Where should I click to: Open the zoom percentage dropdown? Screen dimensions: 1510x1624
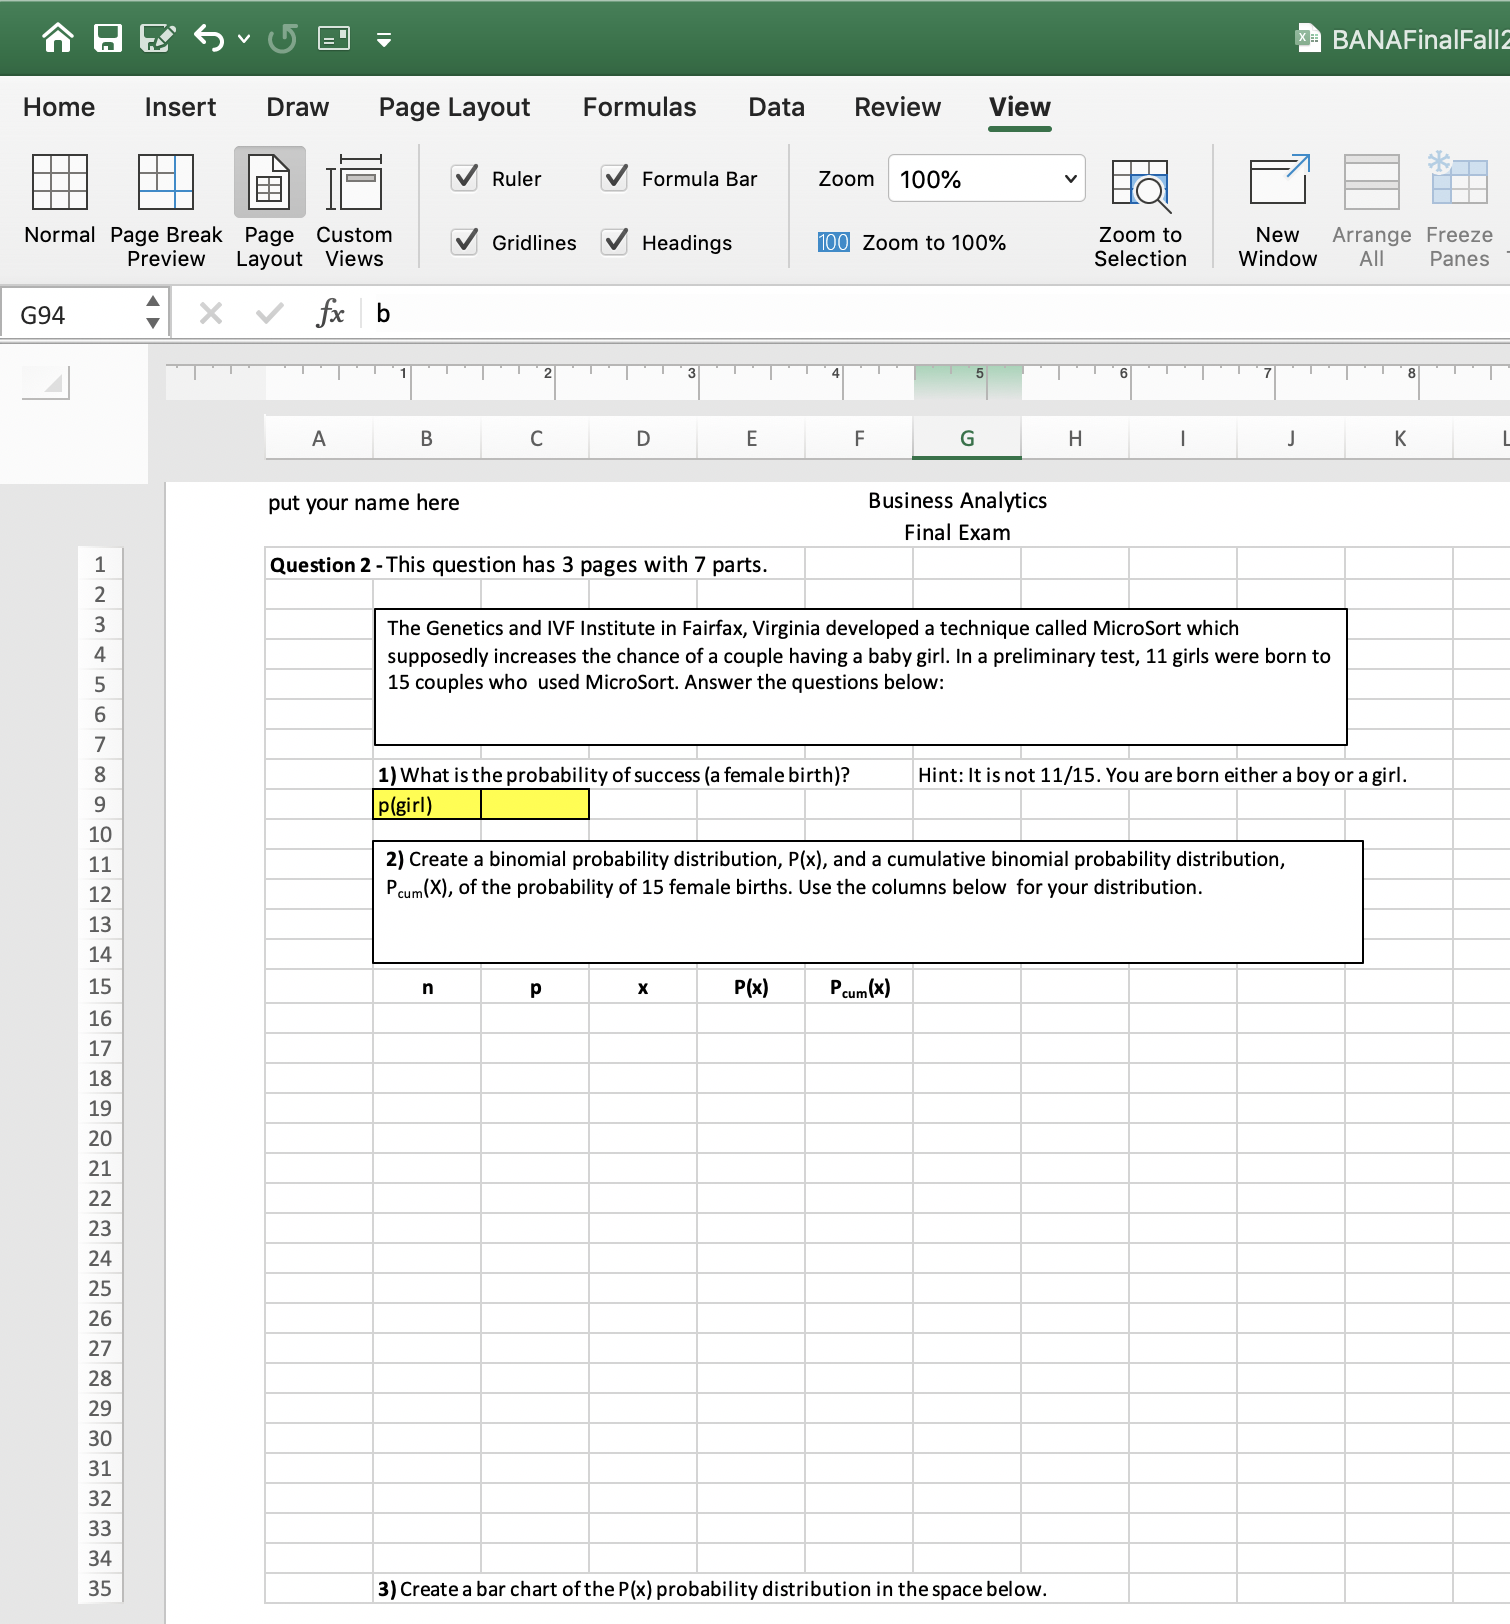[x=1070, y=179]
